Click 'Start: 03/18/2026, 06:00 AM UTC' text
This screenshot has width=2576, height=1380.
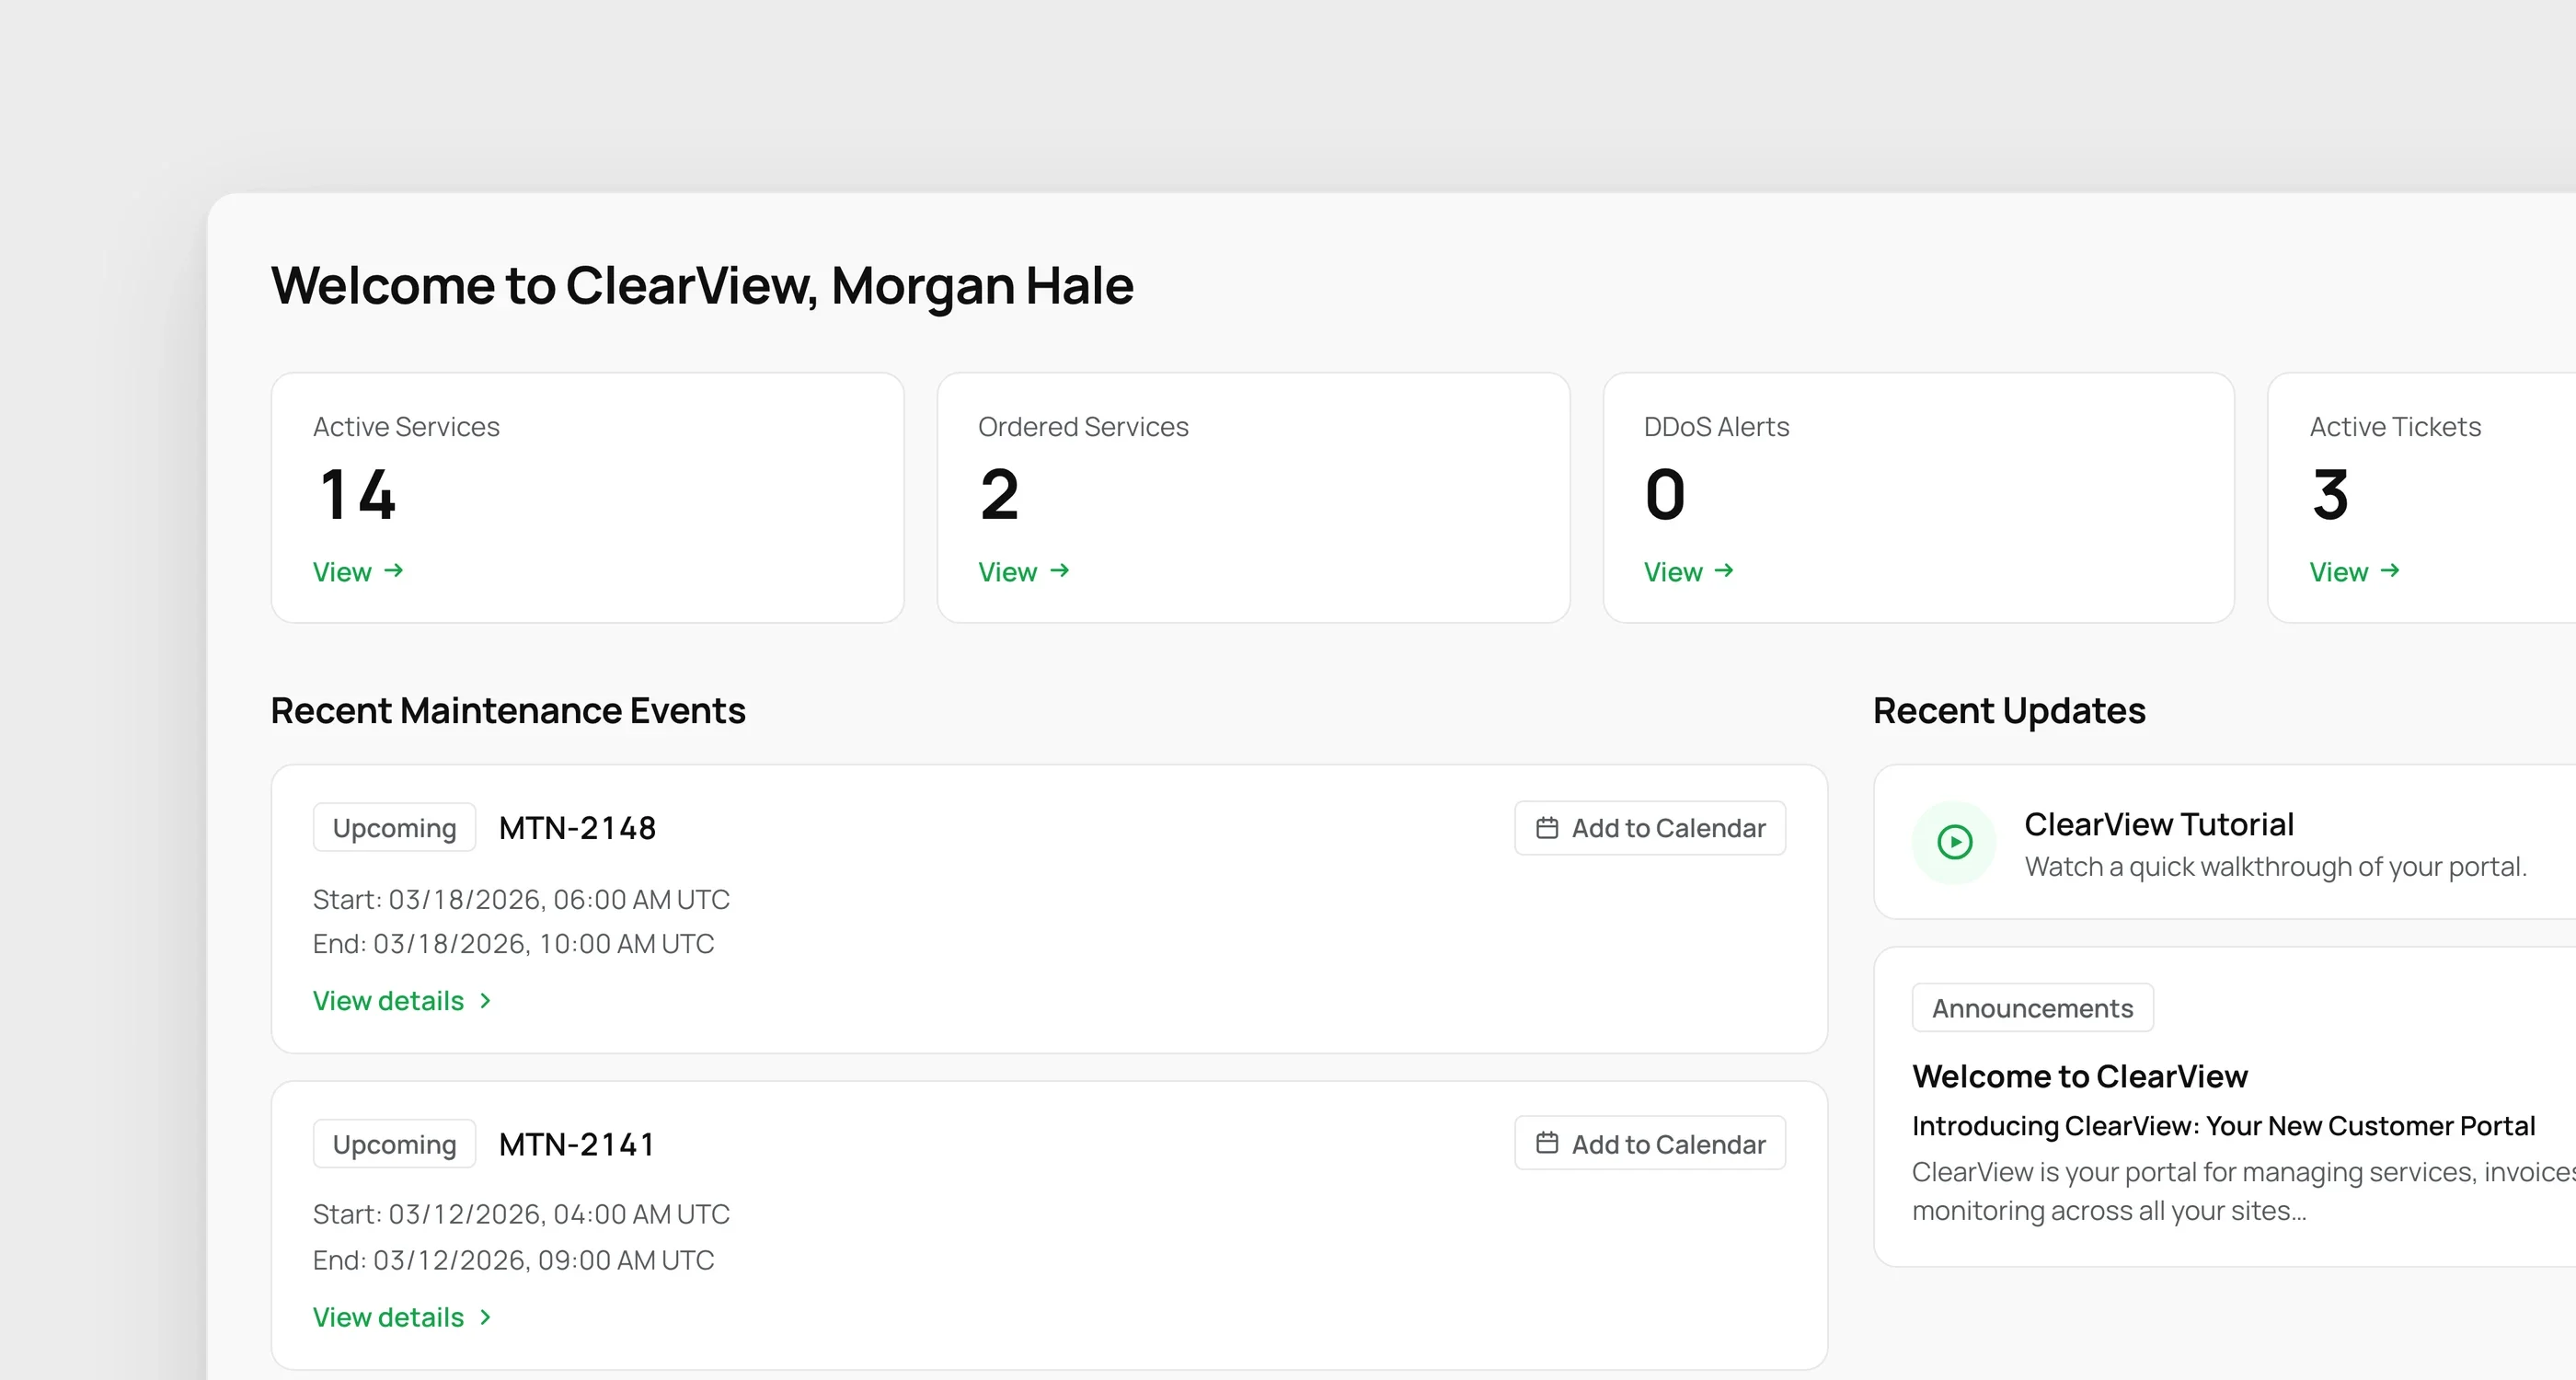point(521,899)
